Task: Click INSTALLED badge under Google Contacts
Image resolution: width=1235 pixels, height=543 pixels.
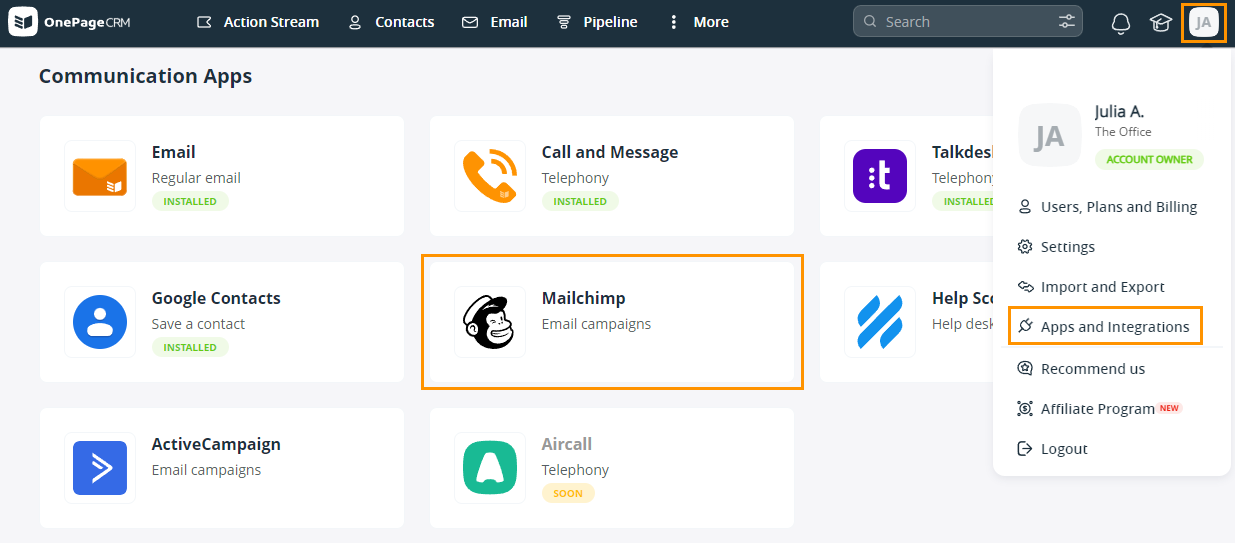Action: point(190,347)
